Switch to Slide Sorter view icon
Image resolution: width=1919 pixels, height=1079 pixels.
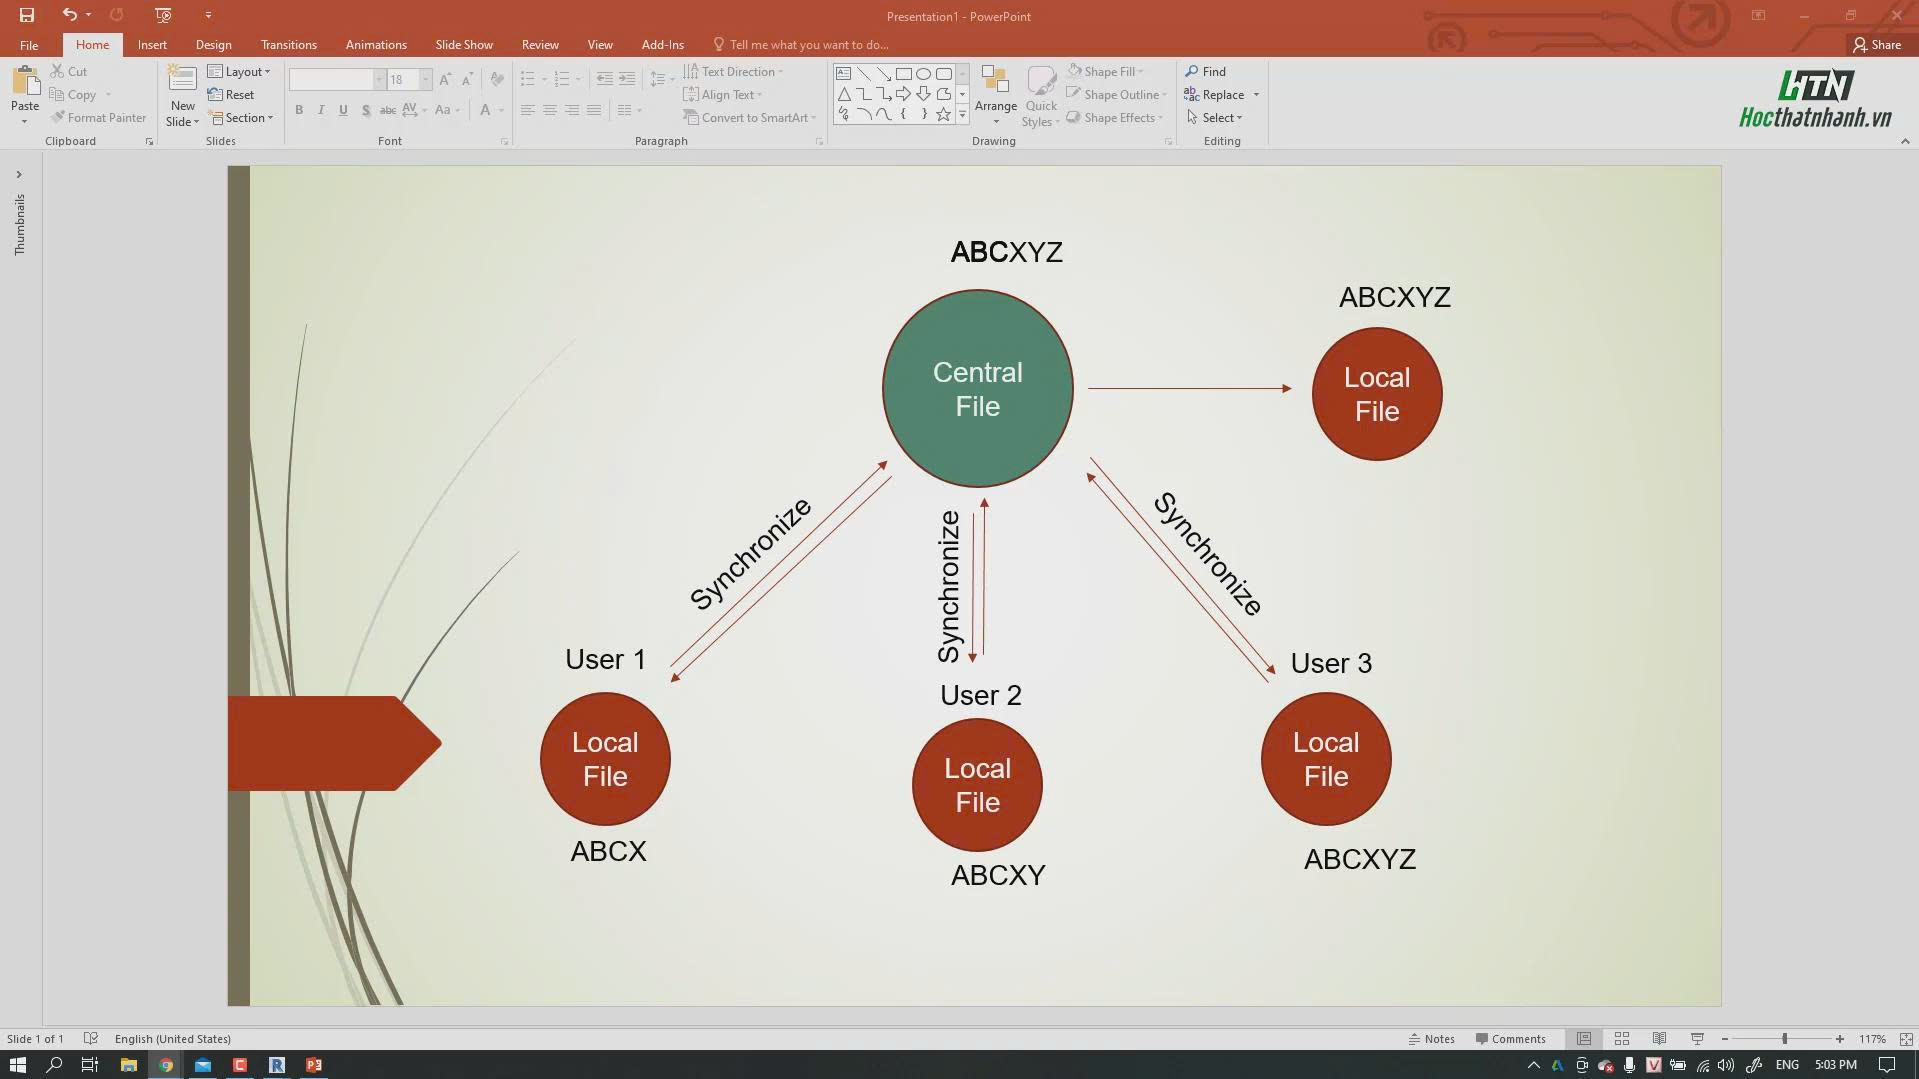click(x=1622, y=1039)
